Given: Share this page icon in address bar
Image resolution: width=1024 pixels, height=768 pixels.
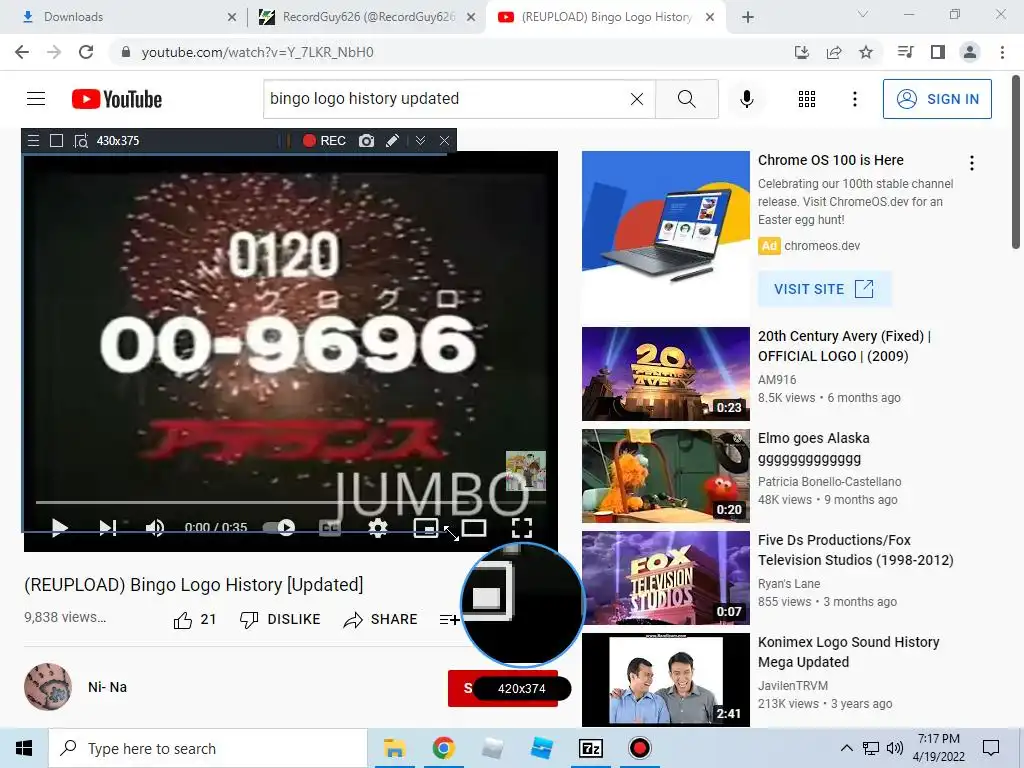Looking at the screenshot, I should tap(834, 52).
